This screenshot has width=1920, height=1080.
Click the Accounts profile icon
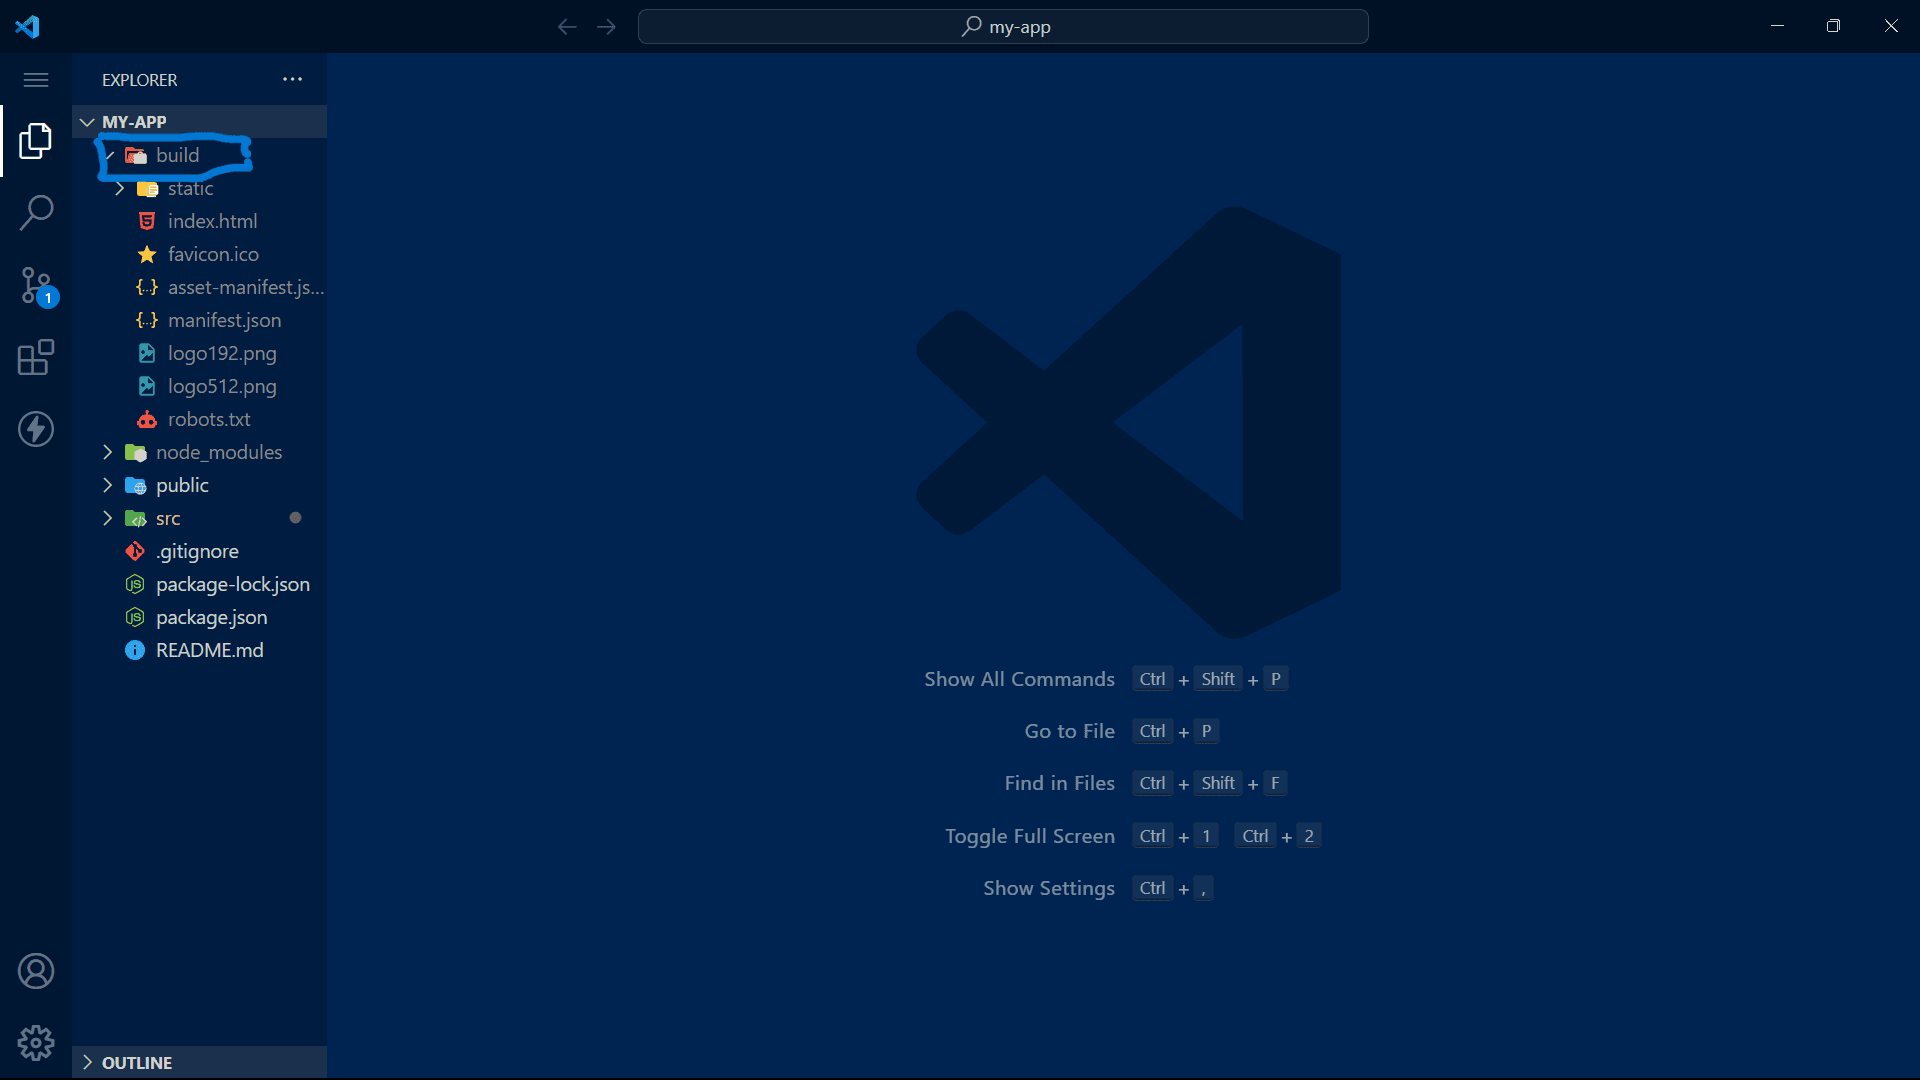[36, 970]
